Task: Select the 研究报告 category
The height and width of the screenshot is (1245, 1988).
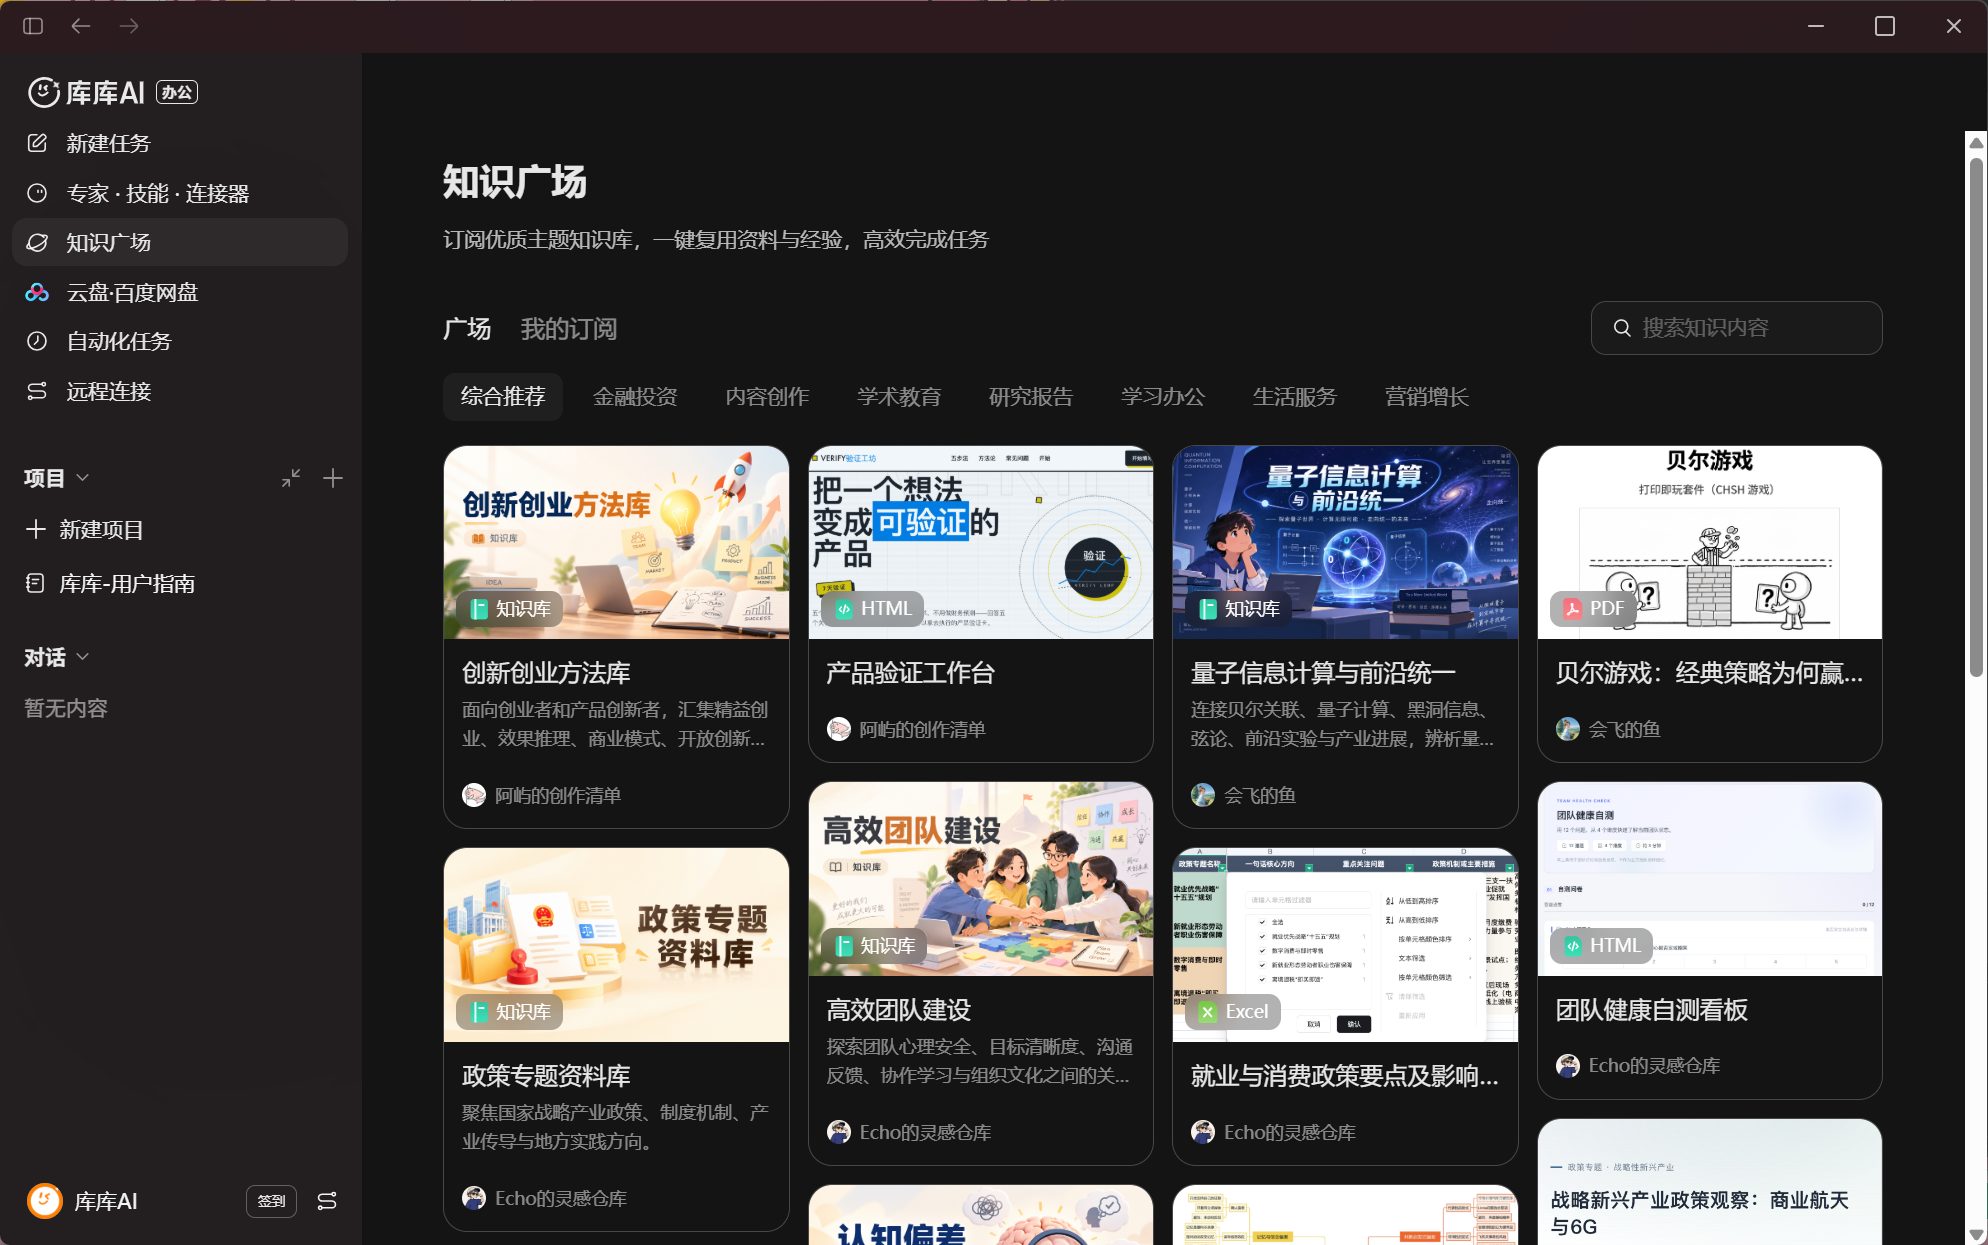Action: [1031, 397]
